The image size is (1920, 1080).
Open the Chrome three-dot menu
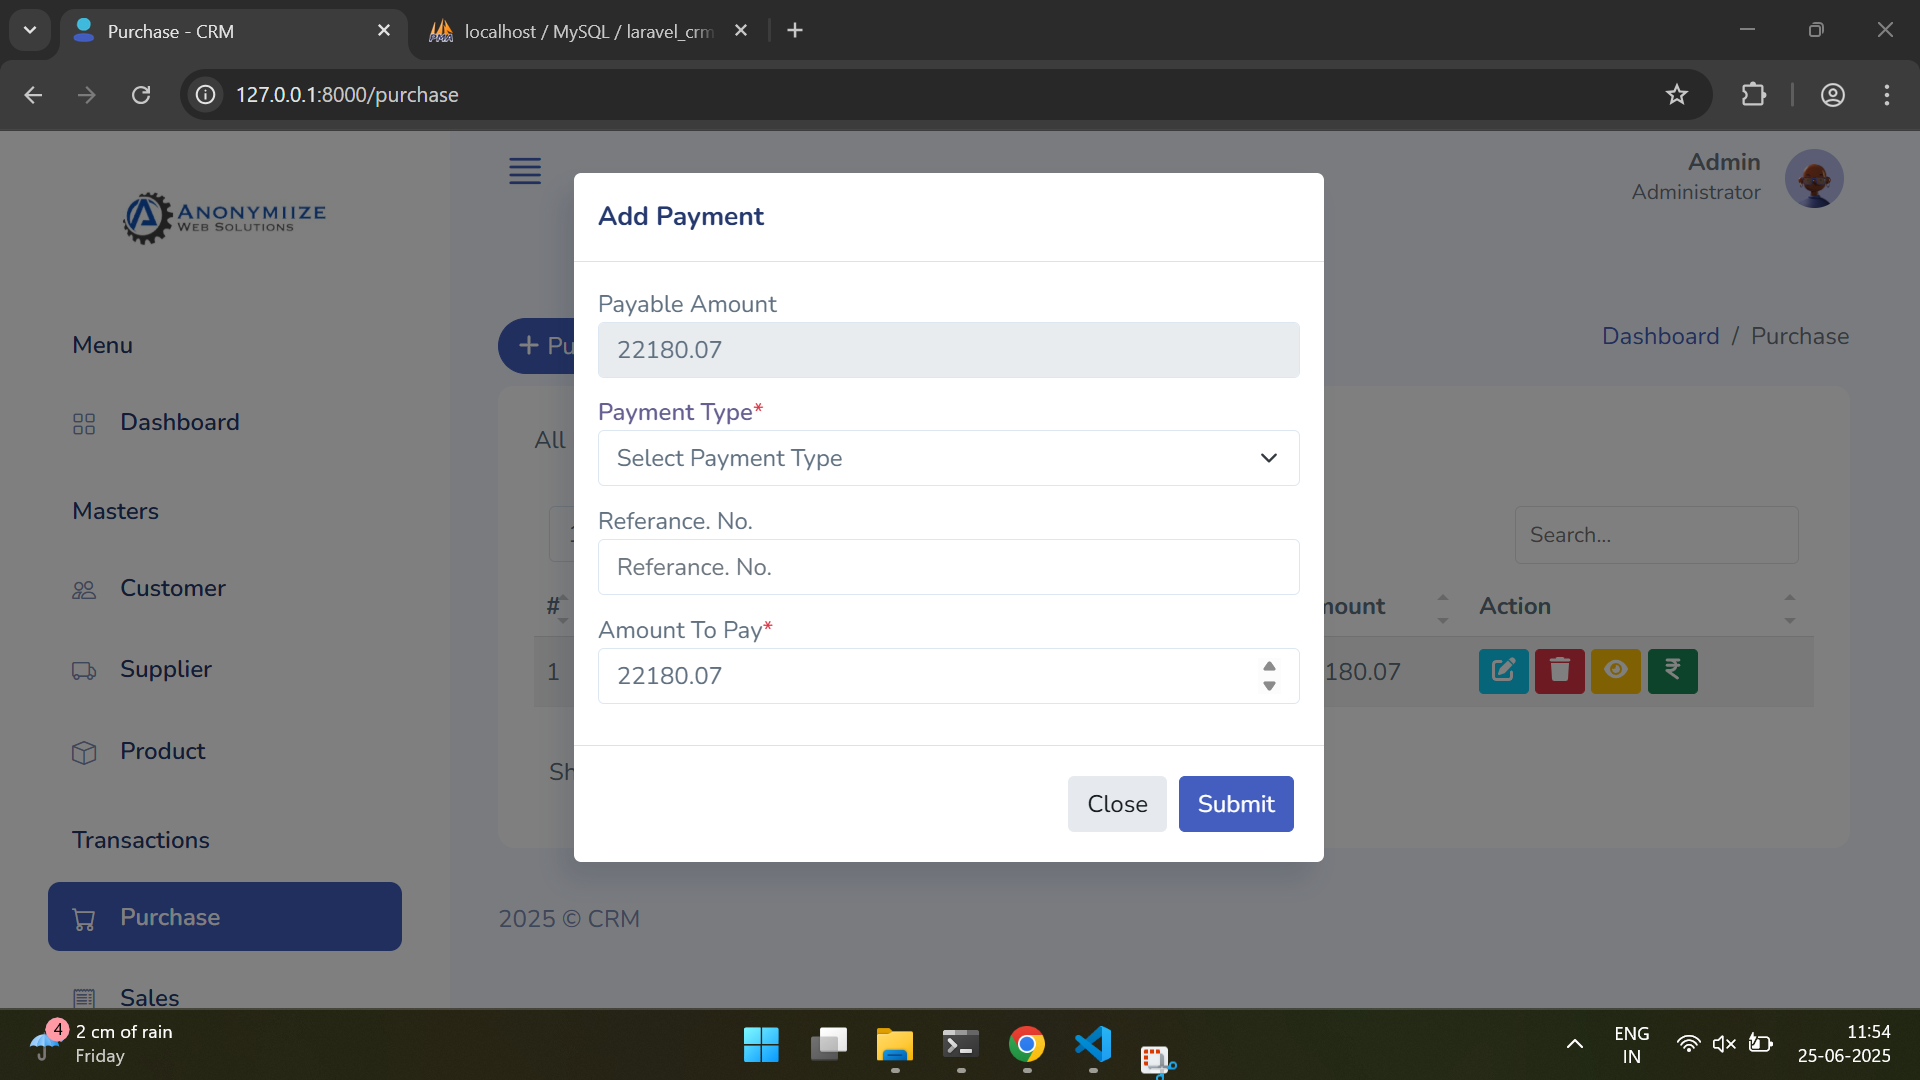[x=1887, y=95]
